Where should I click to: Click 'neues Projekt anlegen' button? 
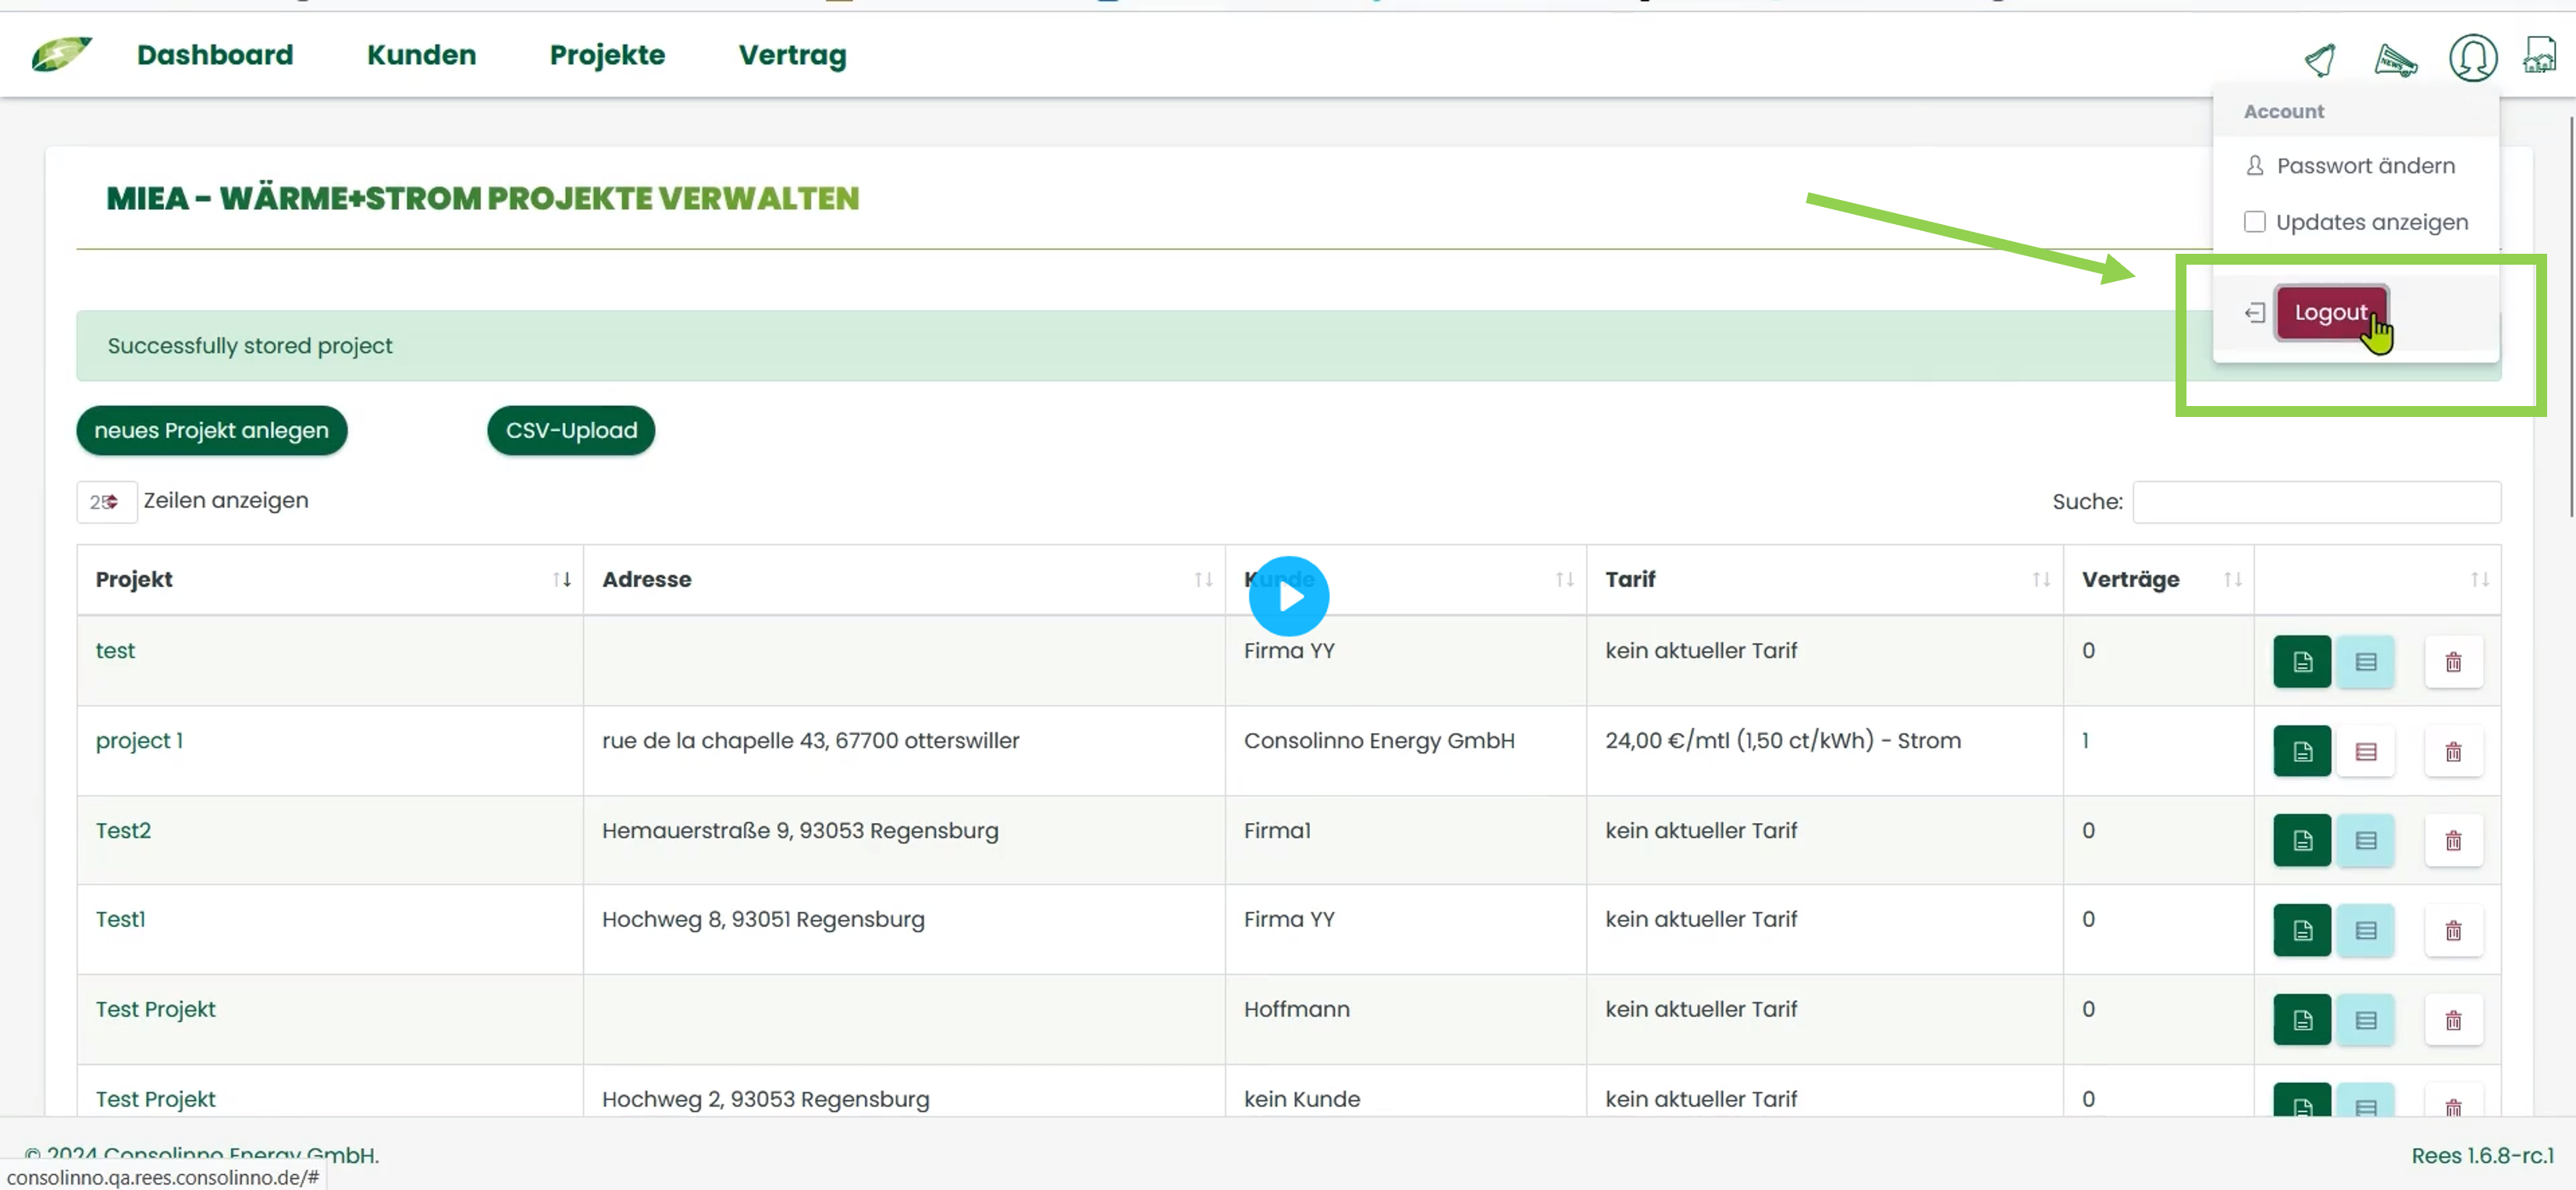pos(211,430)
